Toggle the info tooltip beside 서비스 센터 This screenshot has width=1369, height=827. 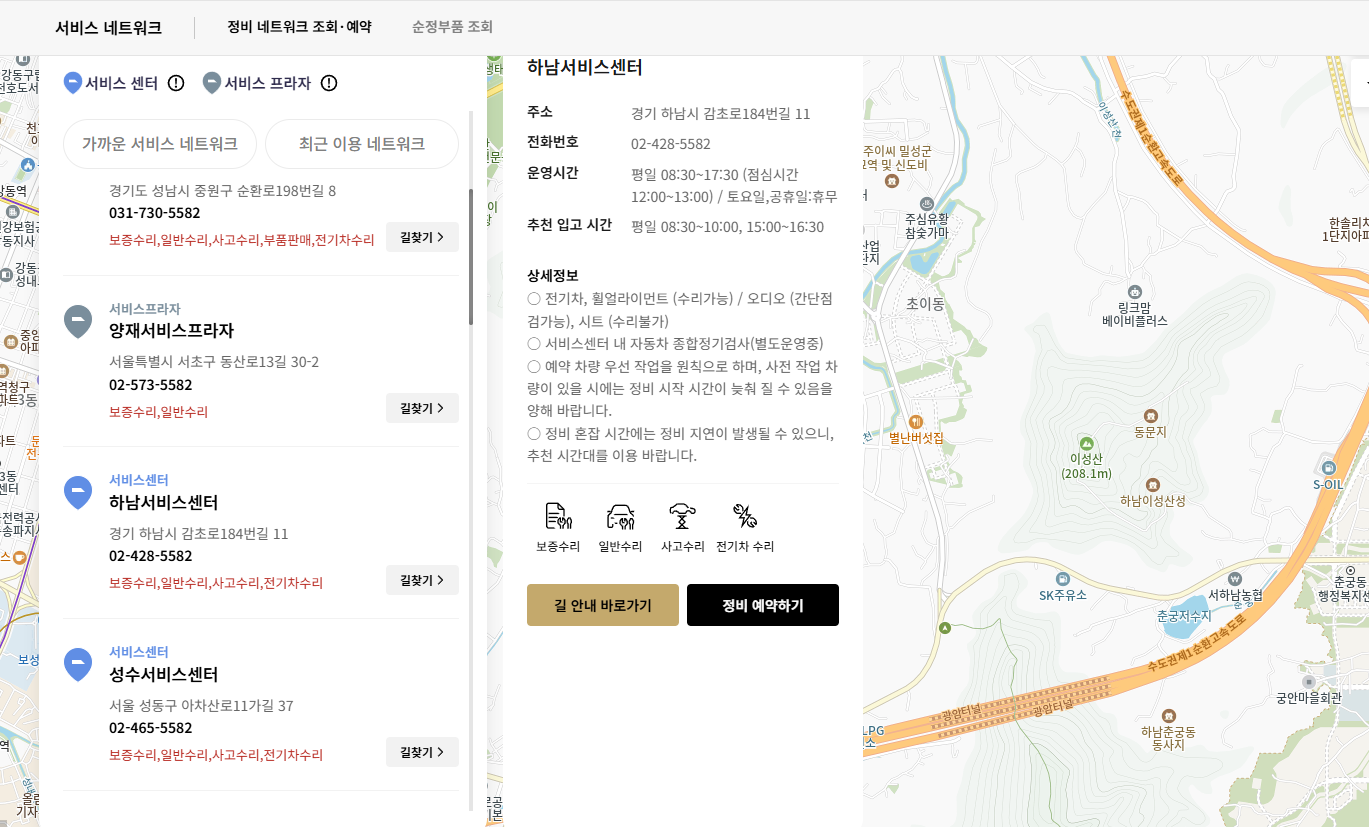tap(176, 84)
